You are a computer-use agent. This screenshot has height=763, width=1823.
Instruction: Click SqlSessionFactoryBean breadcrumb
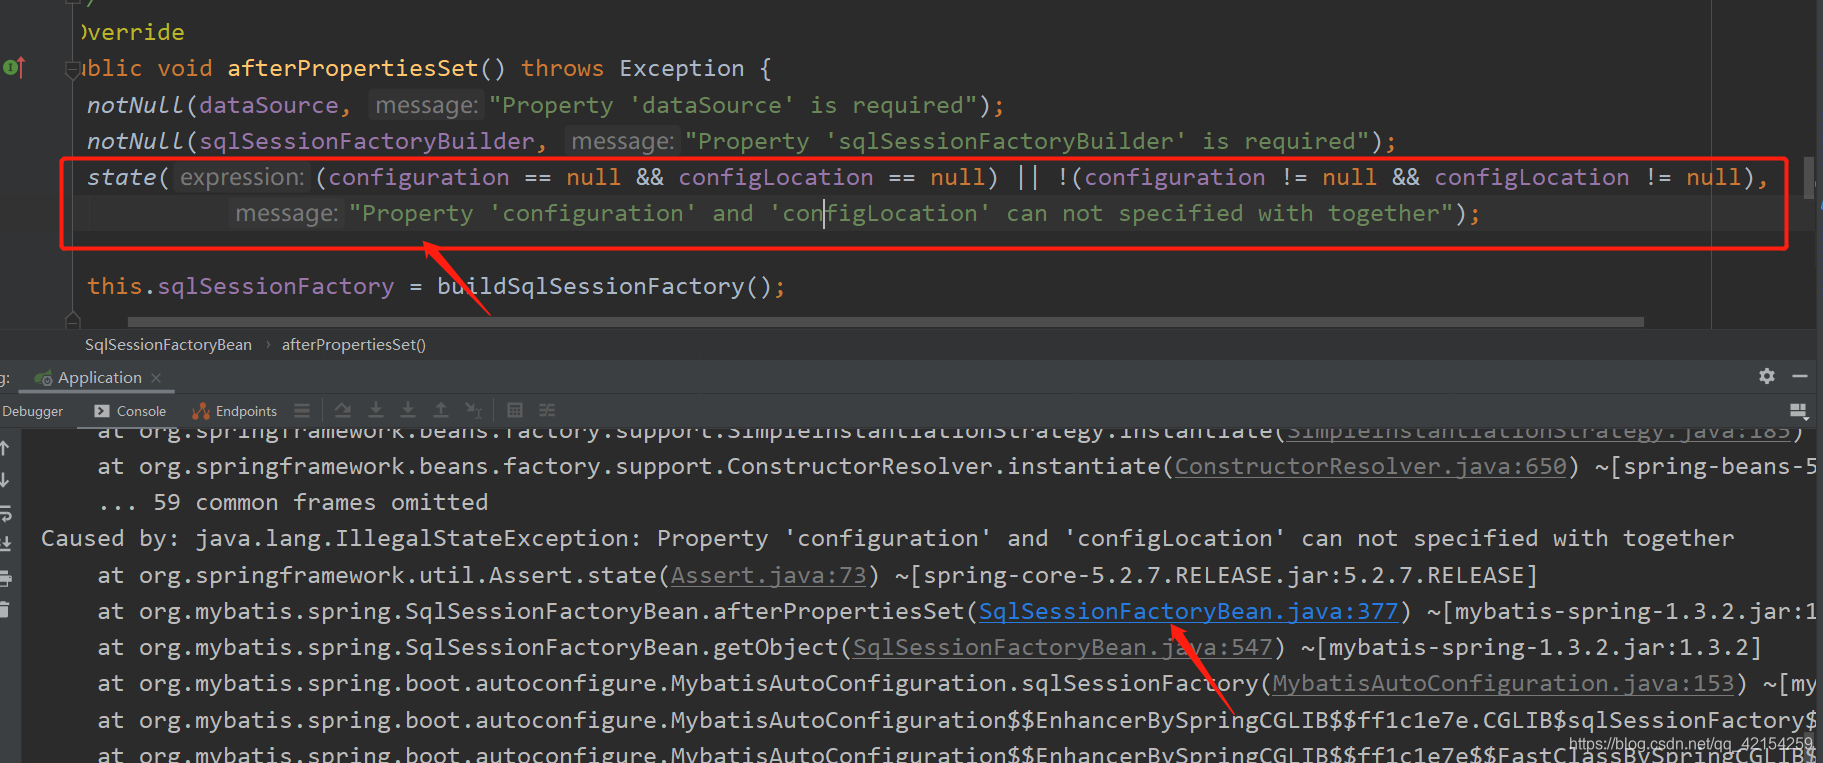168,345
